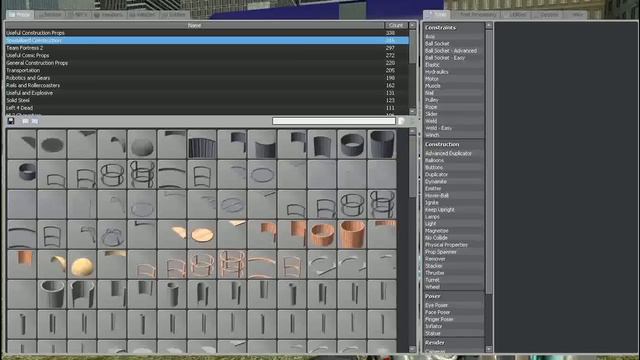
Task: Pick the yellow dome prop thumbnail
Action: tap(82, 264)
